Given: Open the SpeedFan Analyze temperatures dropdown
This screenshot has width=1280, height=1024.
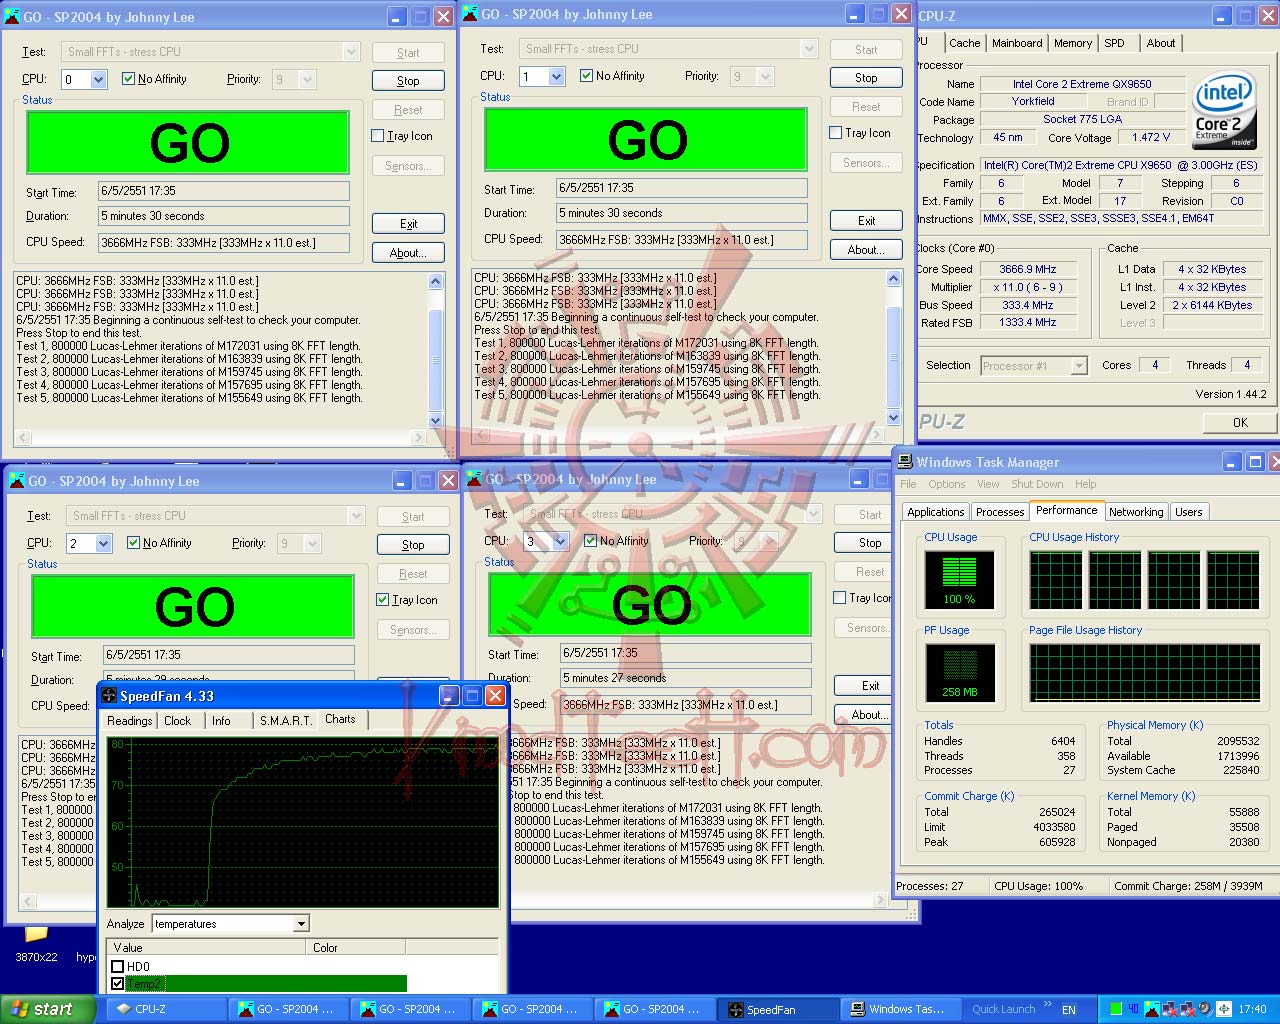Looking at the screenshot, I should coord(301,924).
